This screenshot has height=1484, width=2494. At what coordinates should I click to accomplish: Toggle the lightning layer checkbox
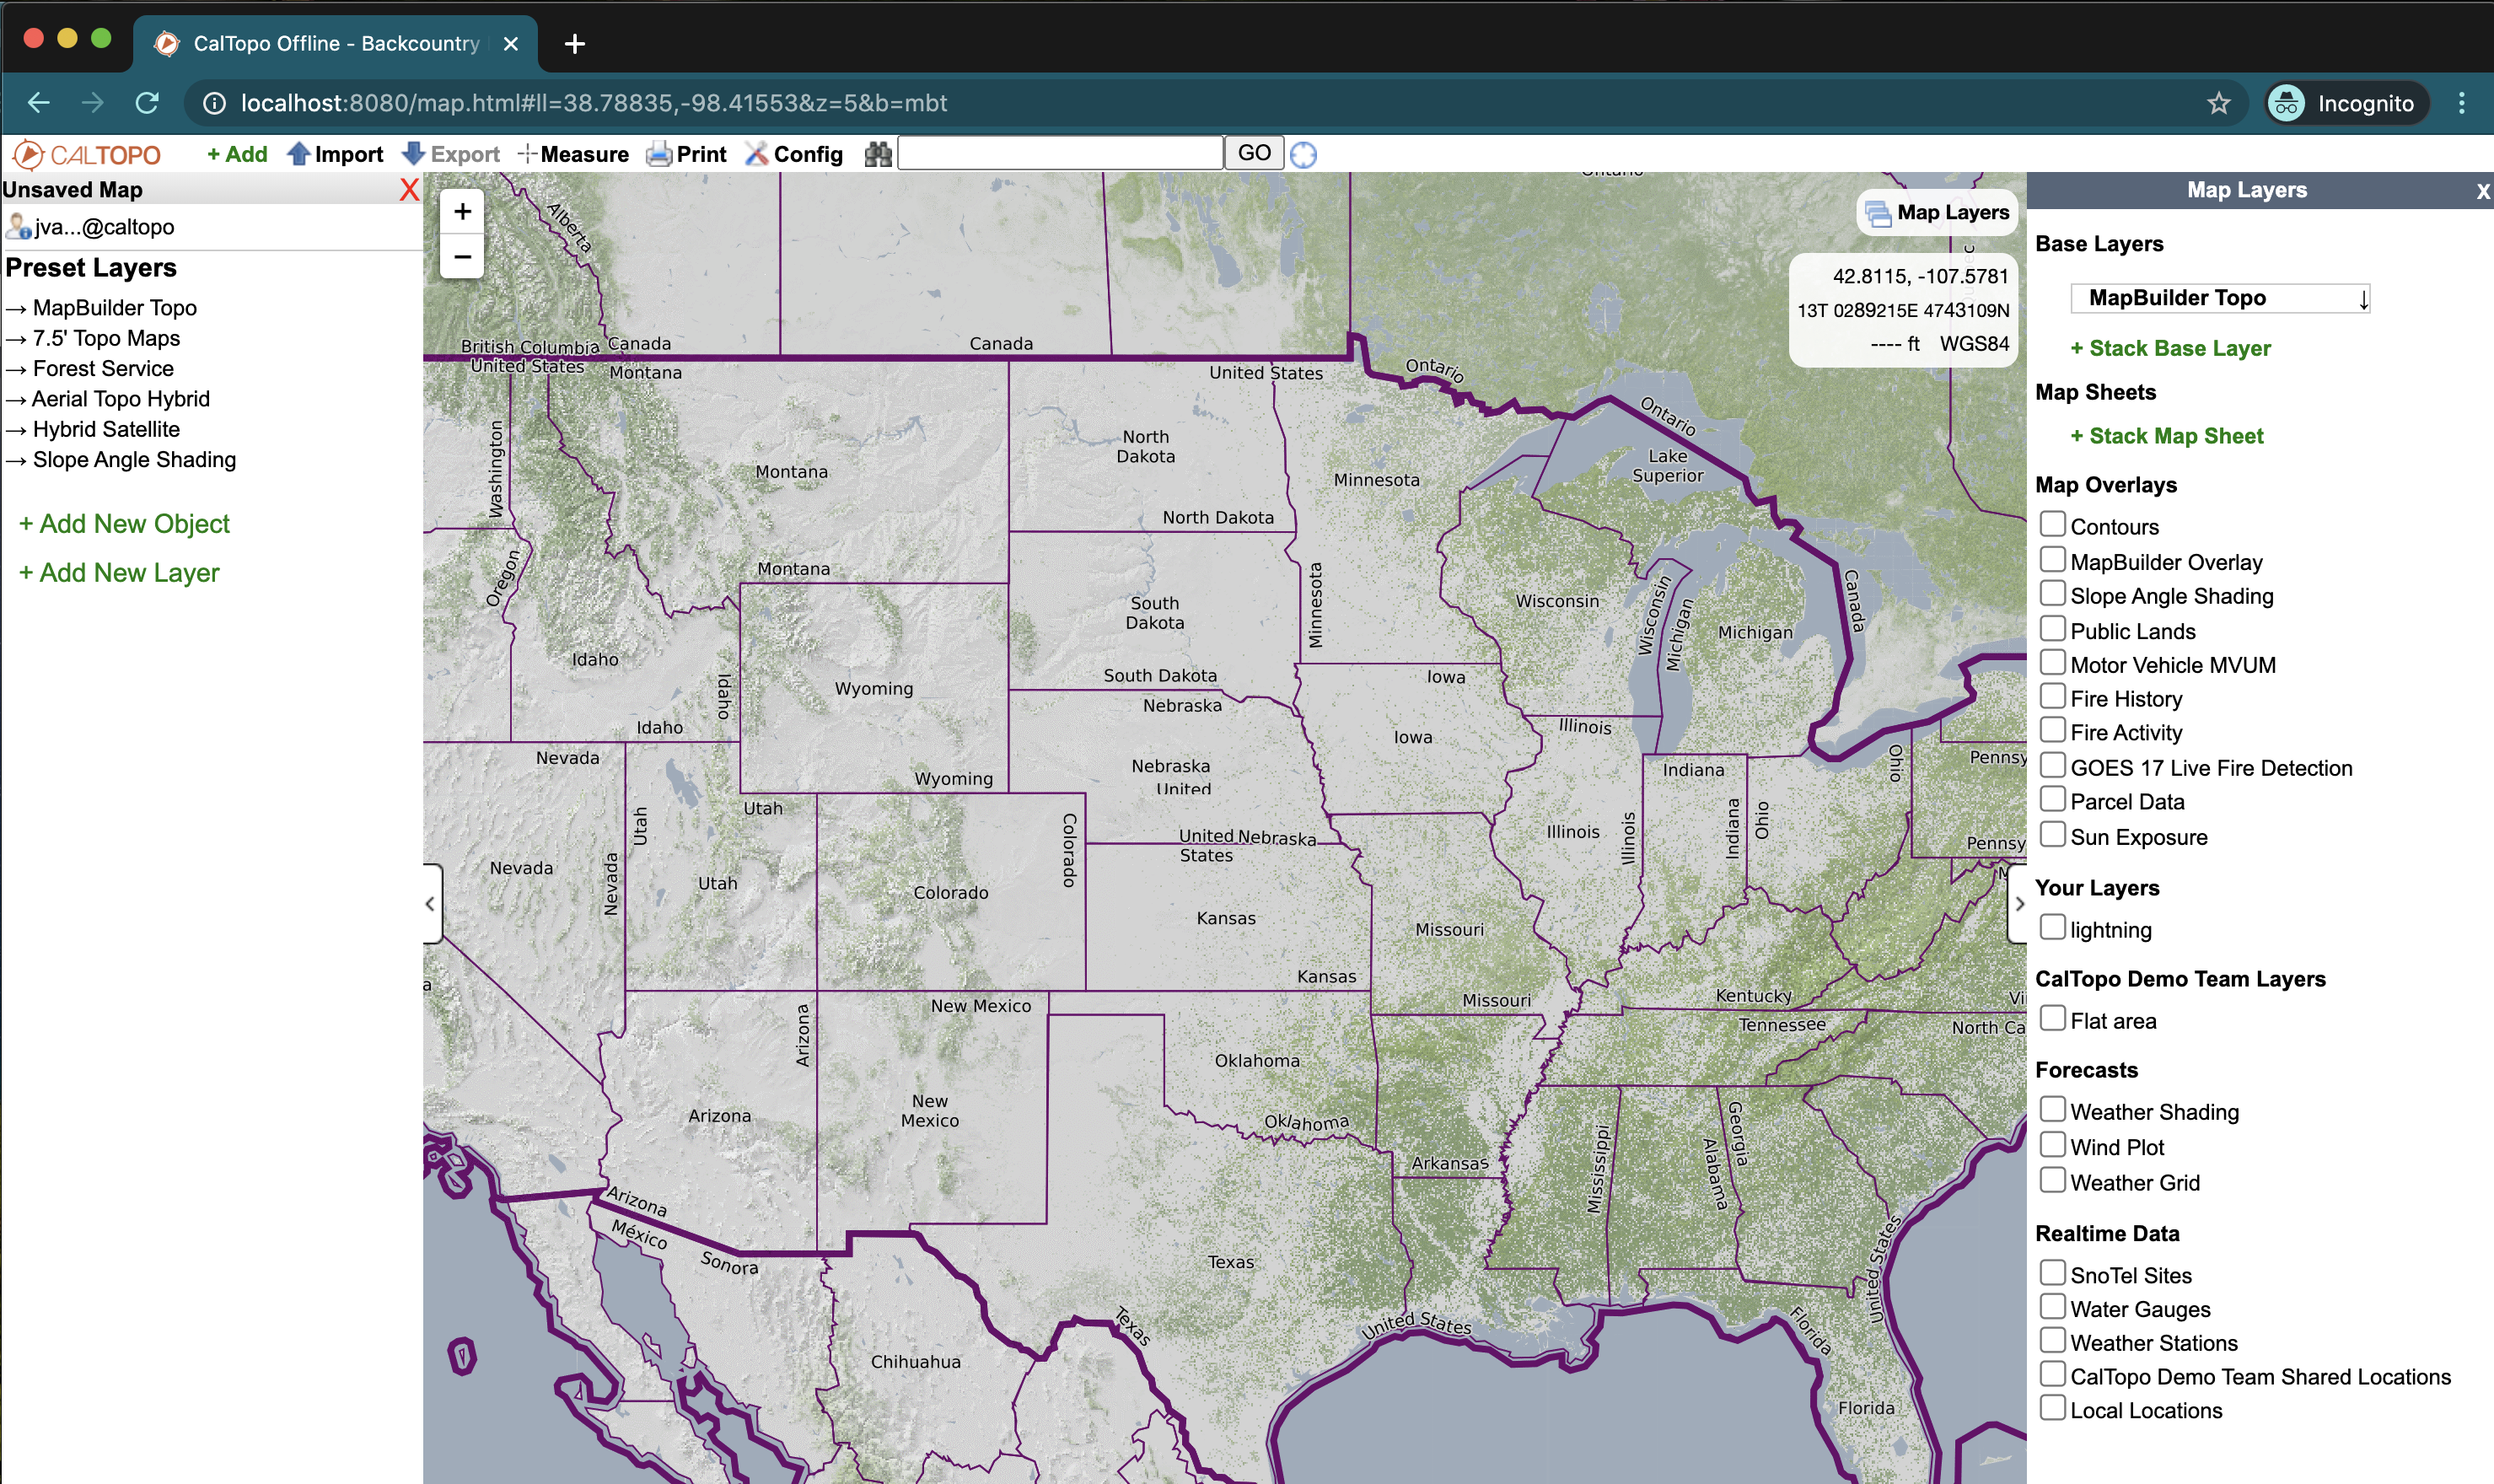[x=2052, y=927]
